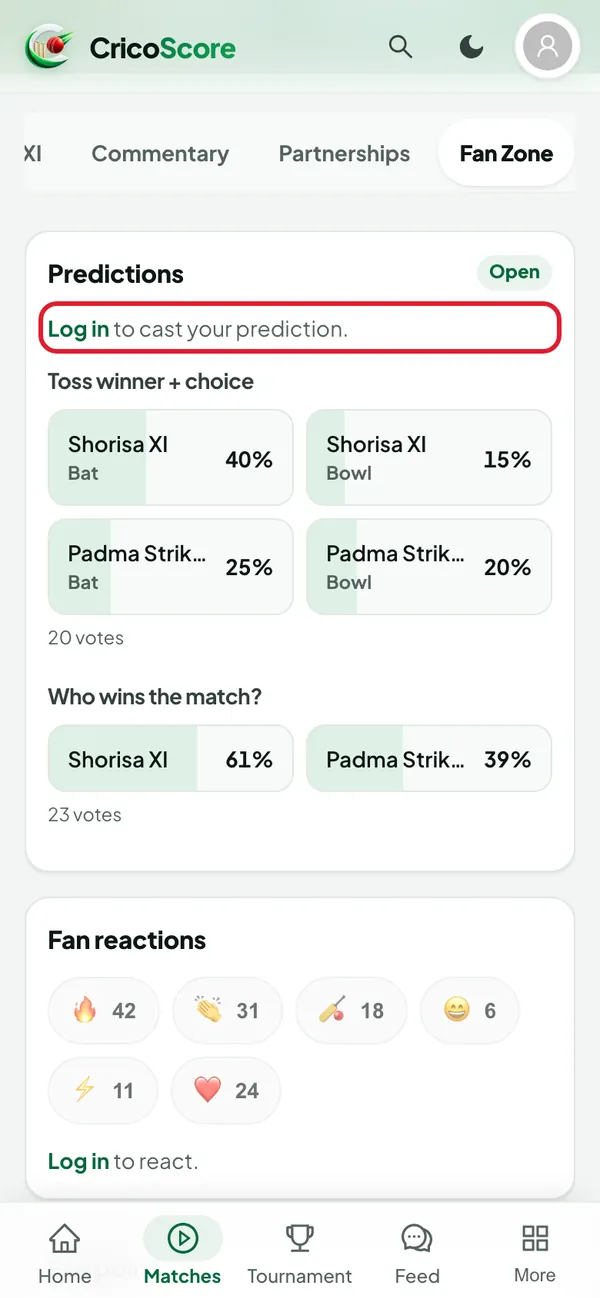
Task: Tap the fire reaction with 42
Action: pos(103,1010)
